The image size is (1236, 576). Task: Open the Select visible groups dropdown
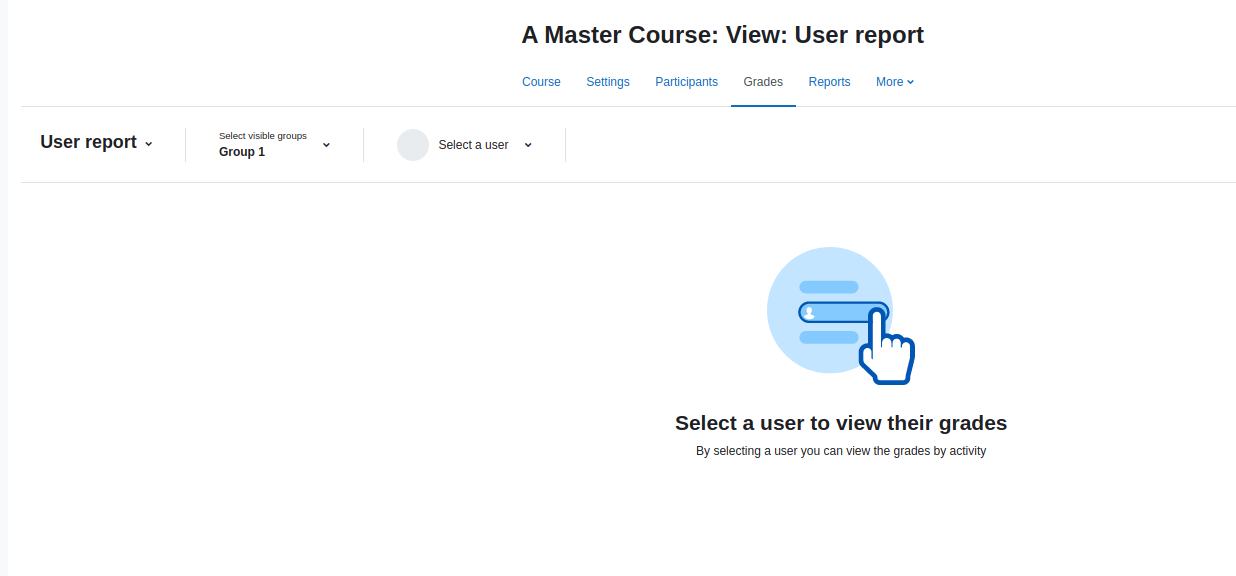pyautogui.click(x=275, y=144)
